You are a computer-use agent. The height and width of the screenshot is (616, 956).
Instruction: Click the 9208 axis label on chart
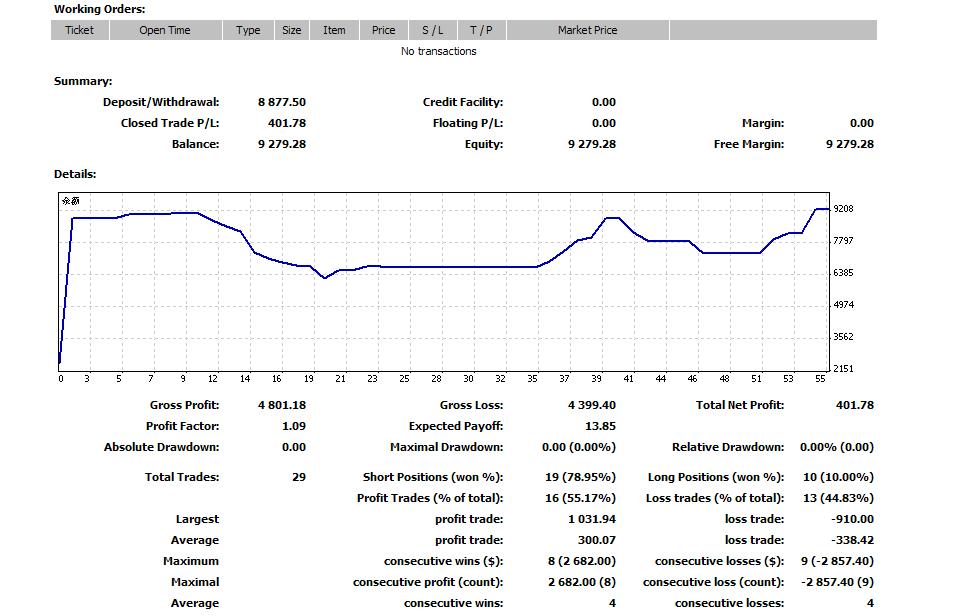coord(843,209)
